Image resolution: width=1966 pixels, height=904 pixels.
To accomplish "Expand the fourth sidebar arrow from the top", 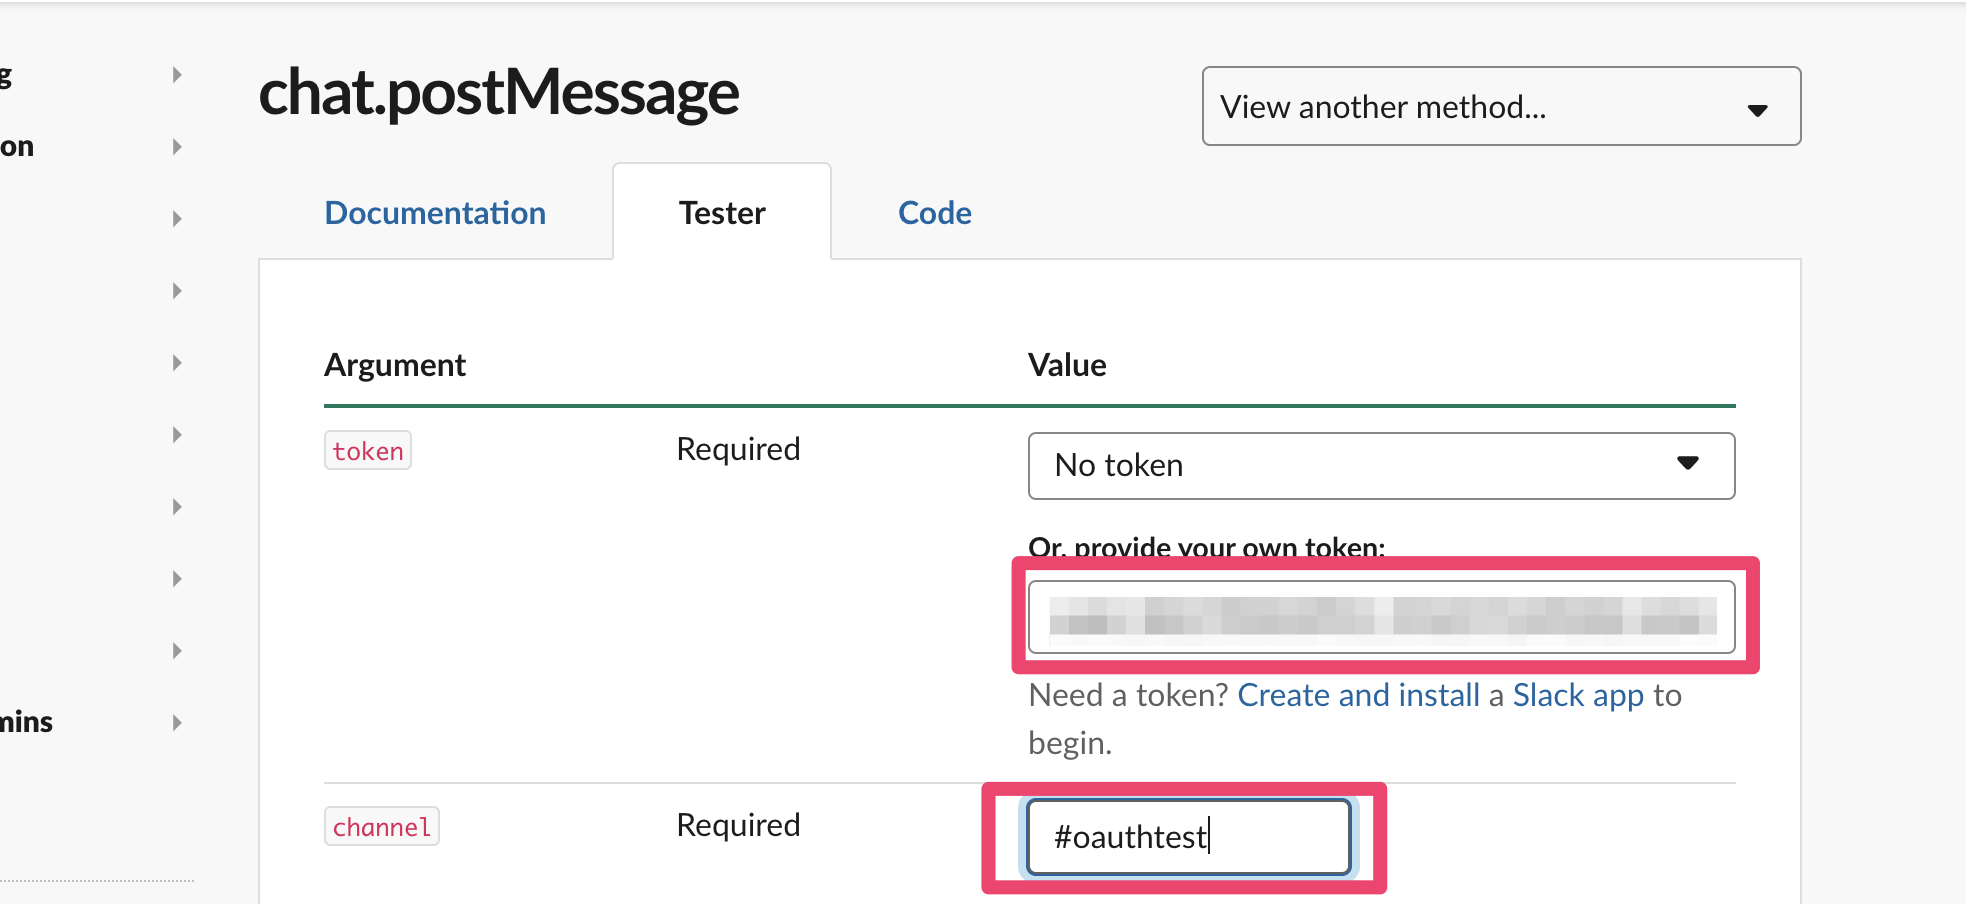I will tap(177, 291).
